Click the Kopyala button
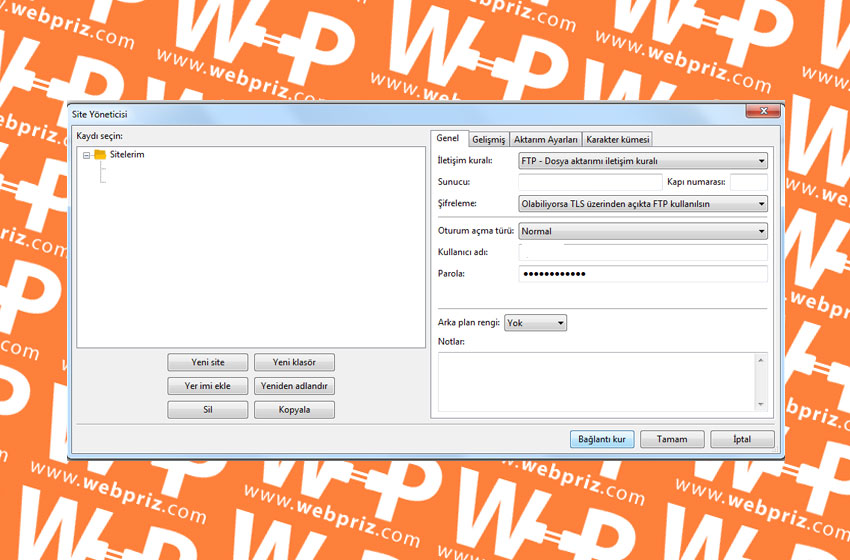 pos(294,410)
